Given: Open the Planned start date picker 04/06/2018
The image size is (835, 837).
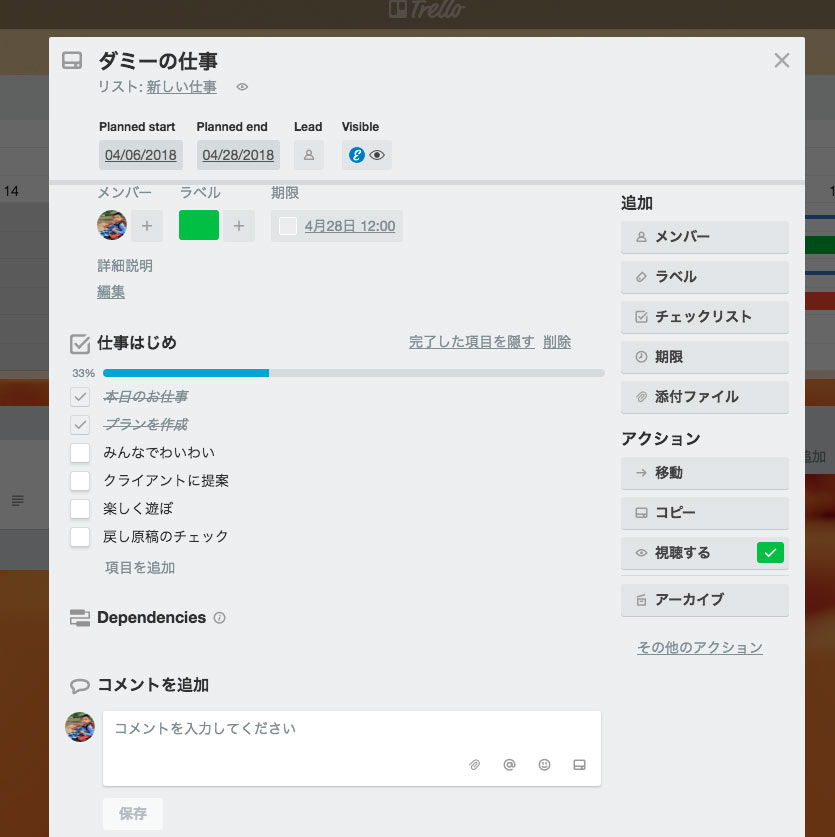Looking at the screenshot, I should [x=140, y=155].
